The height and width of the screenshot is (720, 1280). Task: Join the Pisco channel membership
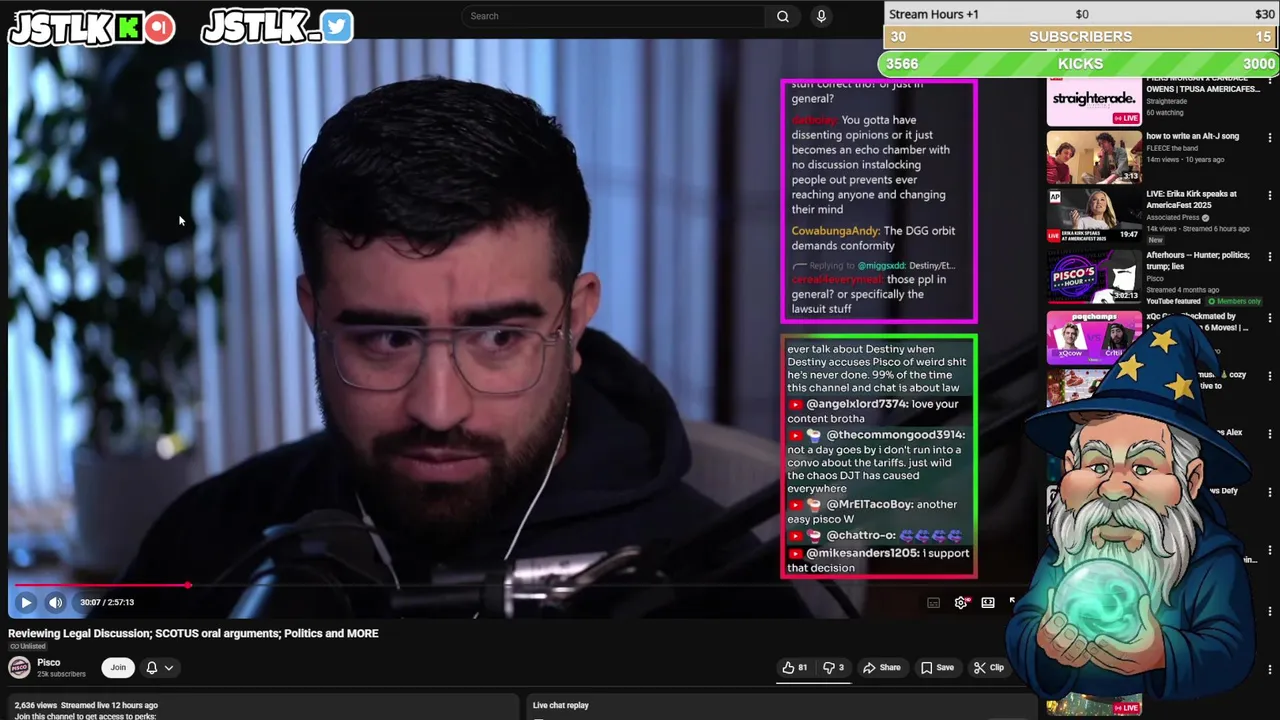point(118,667)
